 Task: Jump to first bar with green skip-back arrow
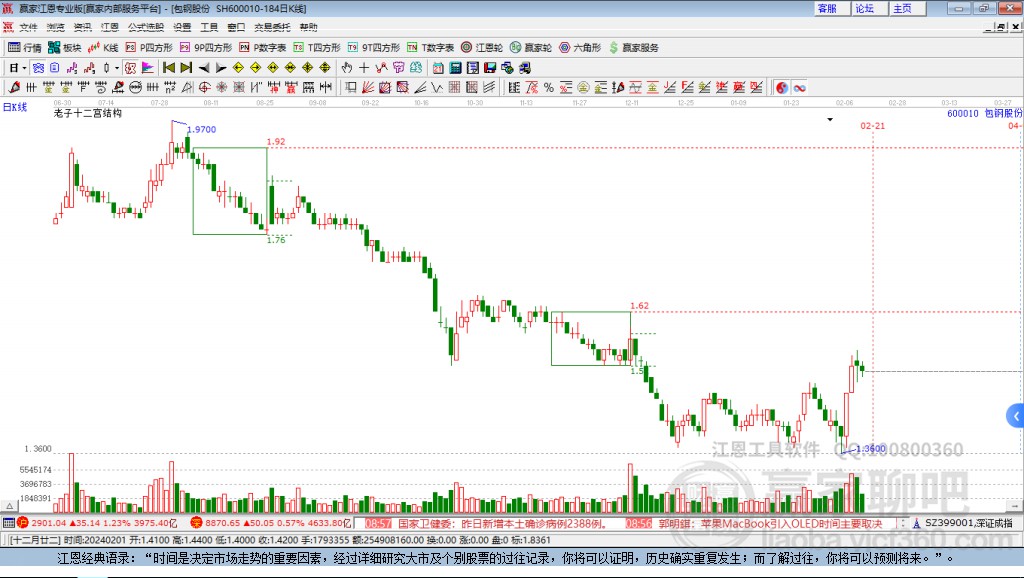point(168,67)
